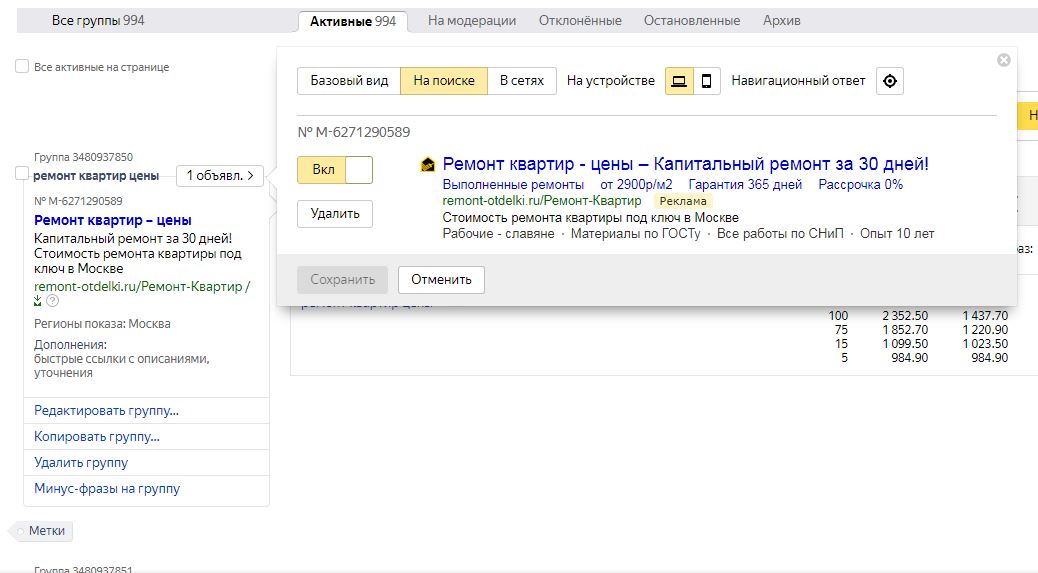Open the Архив tab

782,21
